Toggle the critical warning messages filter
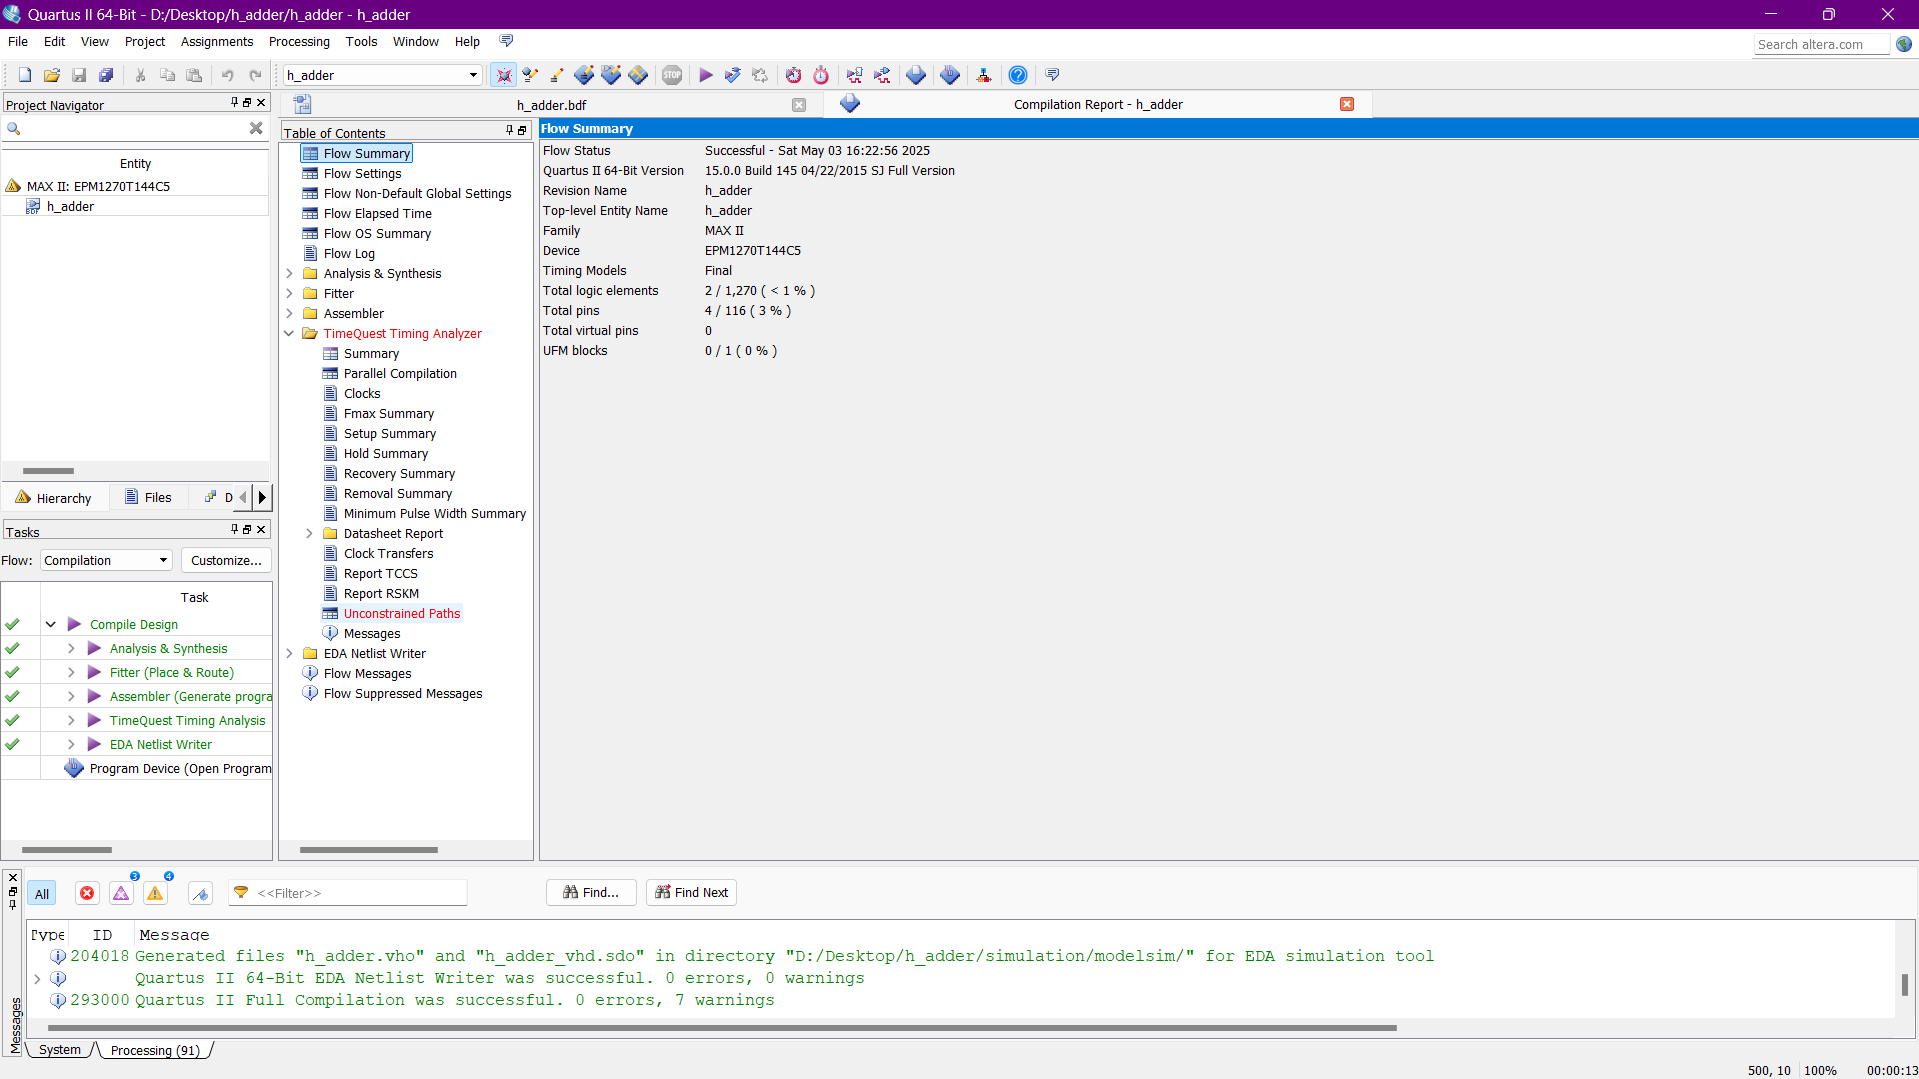Image resolution: width=1919 pixels, height=1079 pixels. pos(121,893)
